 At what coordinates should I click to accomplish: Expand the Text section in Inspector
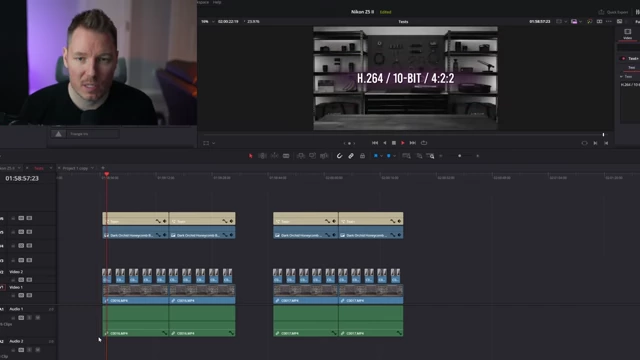[x=622, y=76]
